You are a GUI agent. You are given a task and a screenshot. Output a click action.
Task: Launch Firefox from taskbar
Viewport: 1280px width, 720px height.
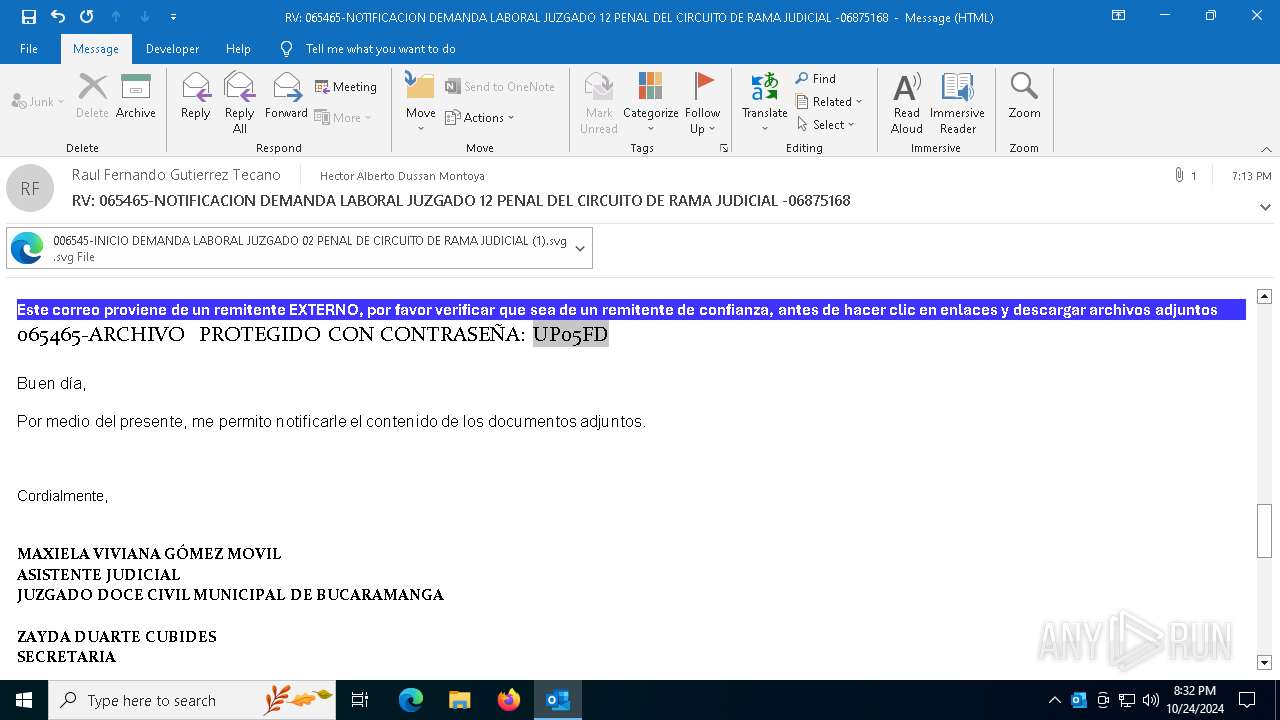509,700
